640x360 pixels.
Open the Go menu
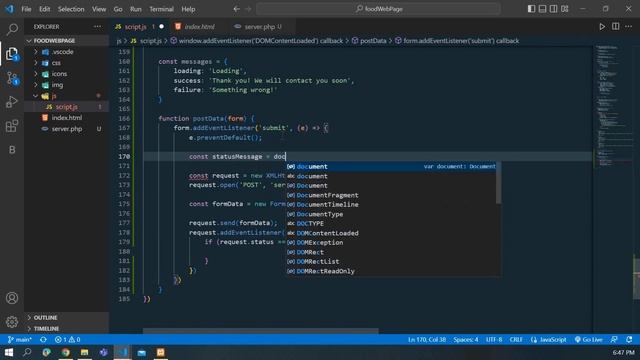pos(118,9)
